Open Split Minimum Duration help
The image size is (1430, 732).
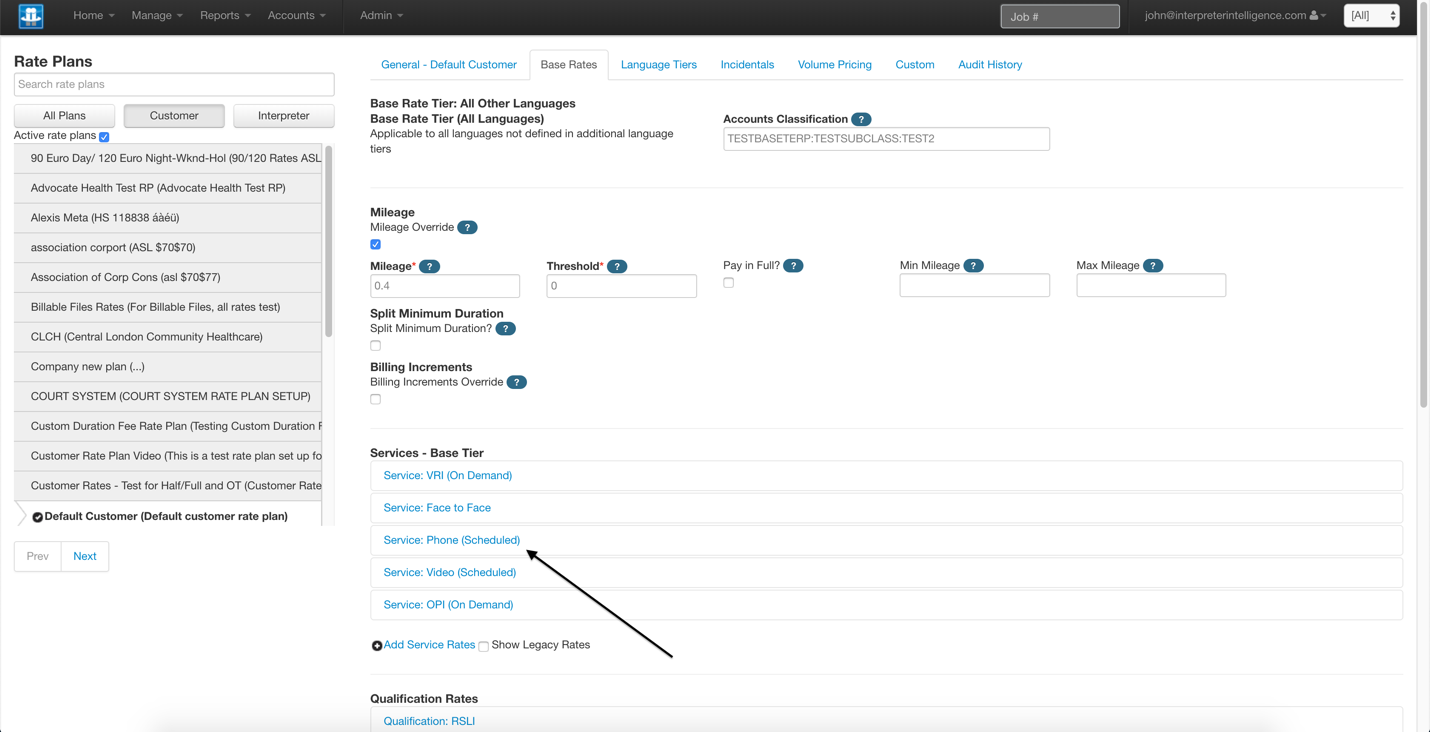[506, 328]
